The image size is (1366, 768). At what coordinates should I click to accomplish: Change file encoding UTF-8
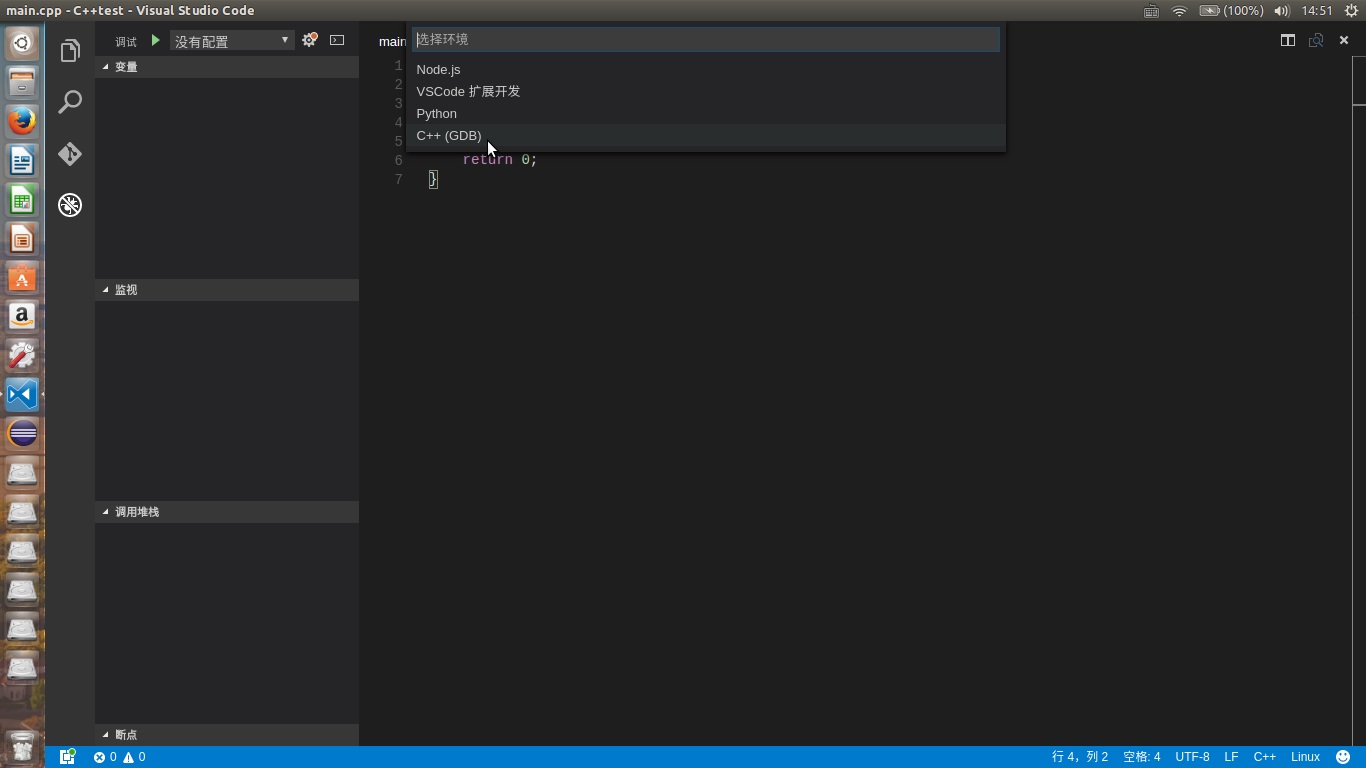pos(1192,757)
